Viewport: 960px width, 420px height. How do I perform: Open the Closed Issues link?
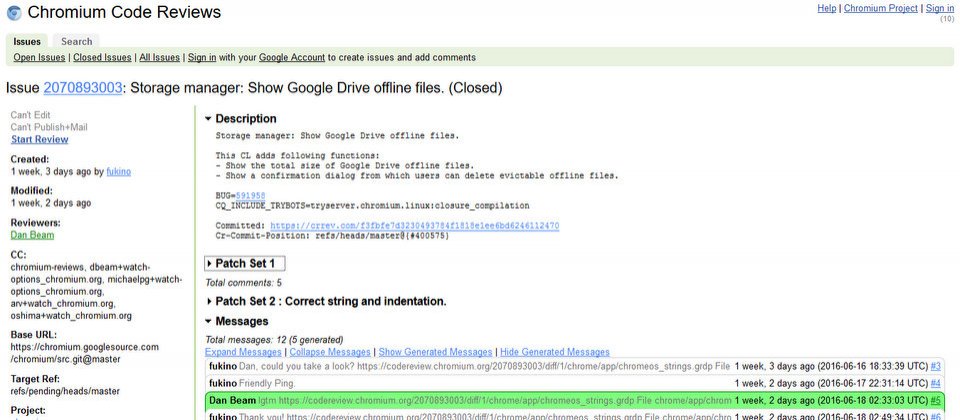tap(103, 58)
